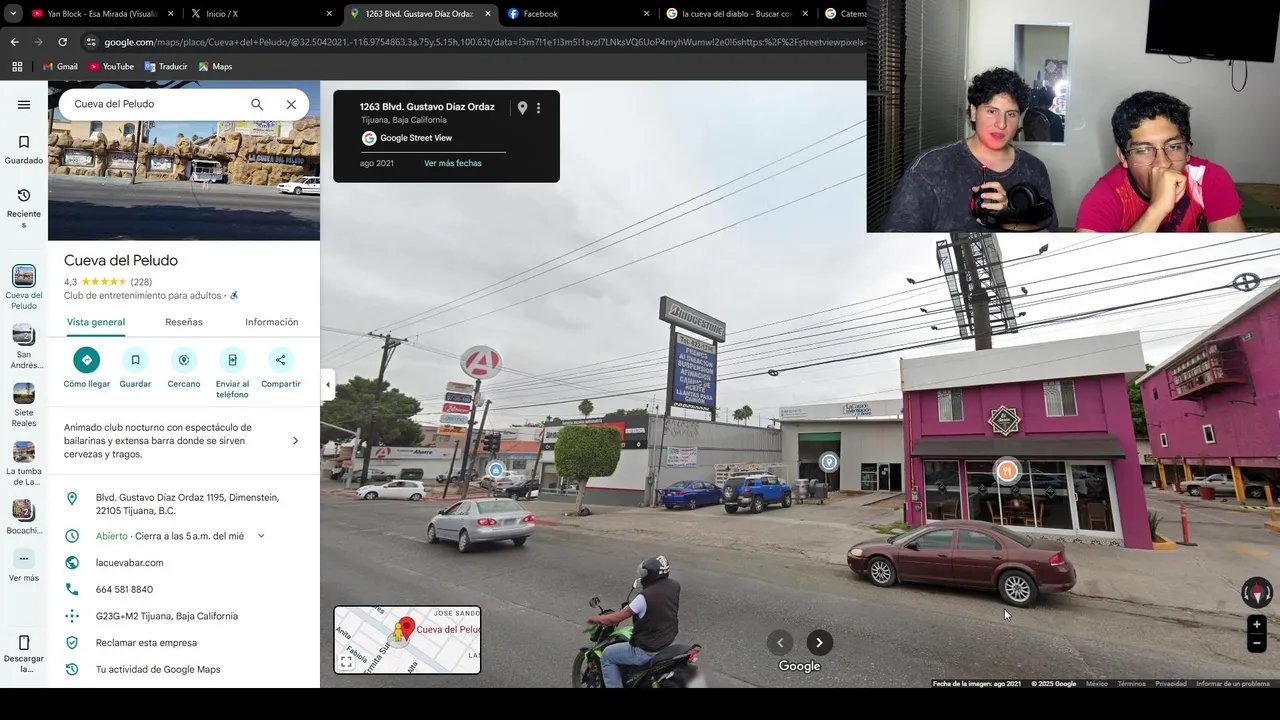Image resolution: width=1280 pixels, height=720 pixels.
Task: Click plus code G23G+M2 Tijuana
Action: point(167,616)
